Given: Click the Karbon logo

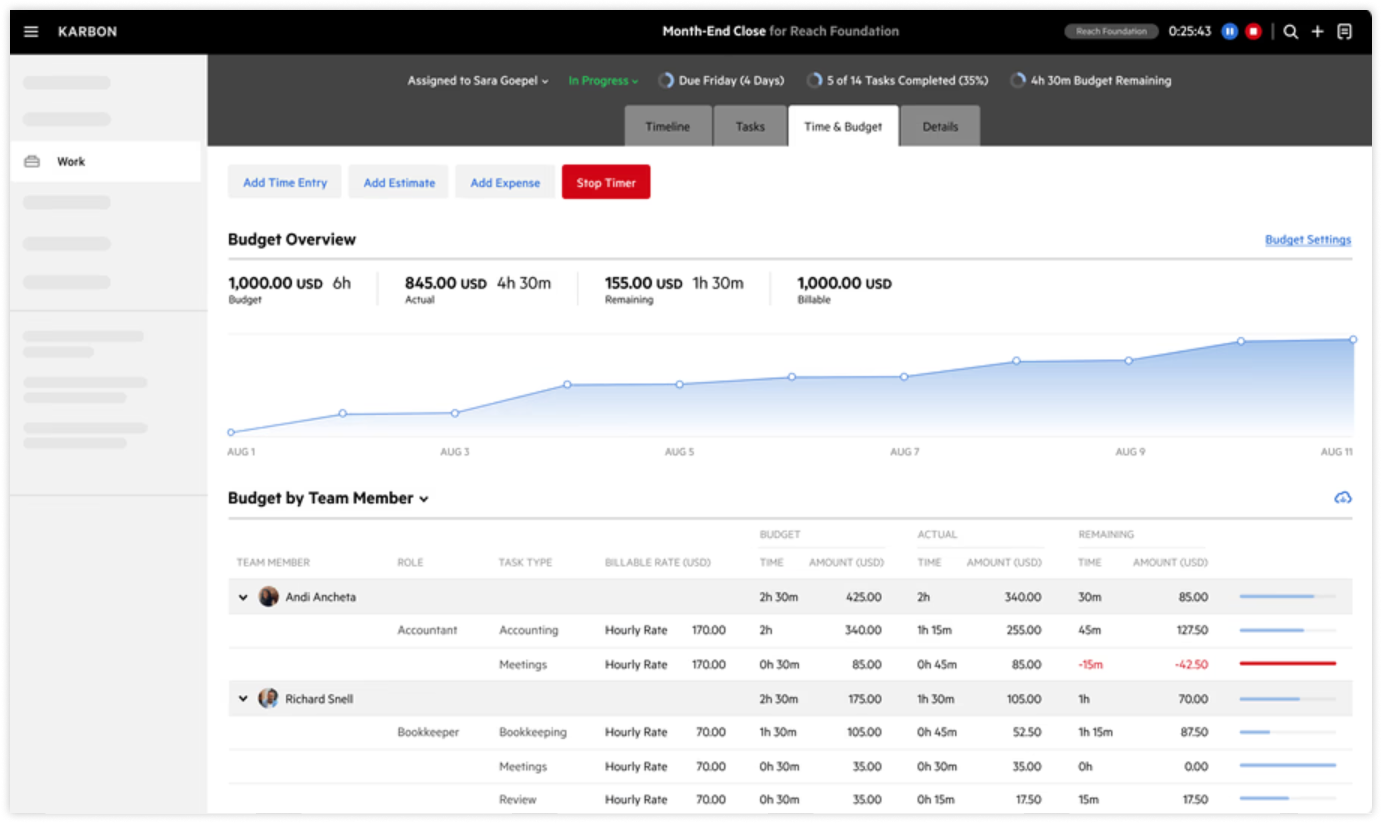Looking at the screenshot, I should coord(87,32).
